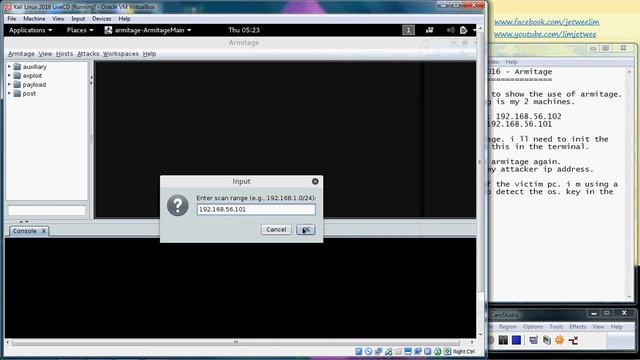Image resolution: width=640 pixels, height=360 pixels.
Task: Click the green file-format icon in CamStudio toolbar
Action: click(x=547, y=340)
